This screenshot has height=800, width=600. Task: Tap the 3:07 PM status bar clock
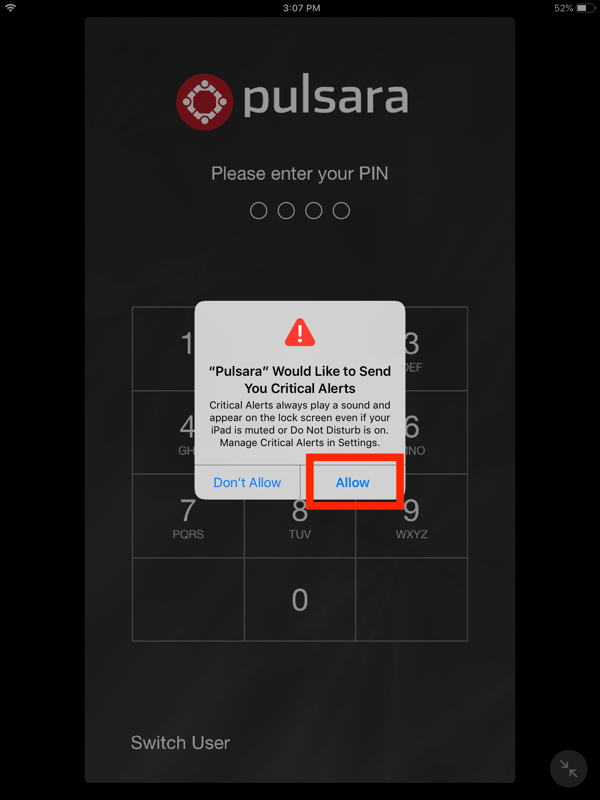click(x=301, y=8)
